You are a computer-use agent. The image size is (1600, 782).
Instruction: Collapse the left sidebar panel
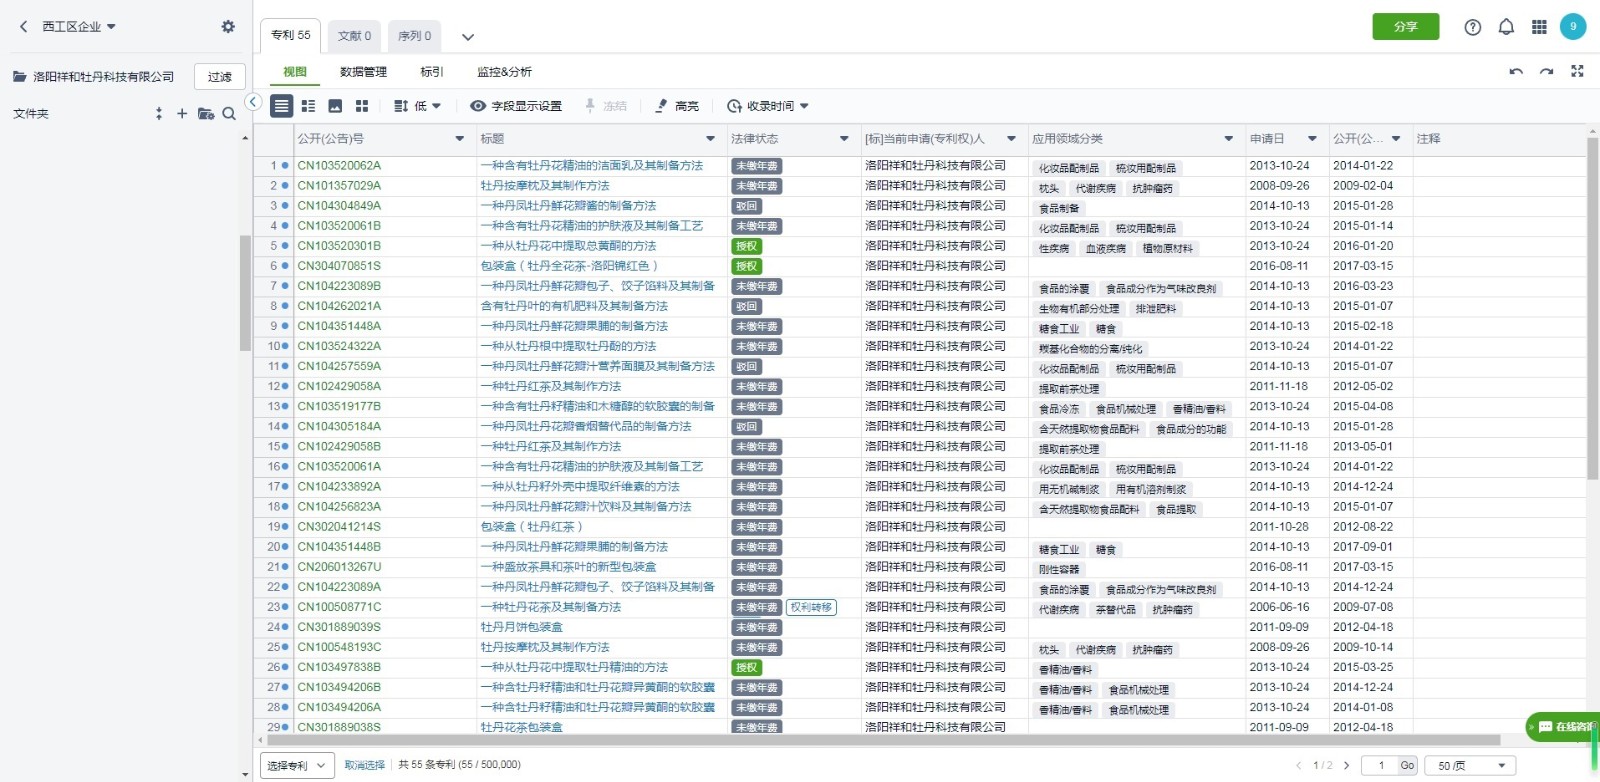pyautogui.click(x=253, y=102)
